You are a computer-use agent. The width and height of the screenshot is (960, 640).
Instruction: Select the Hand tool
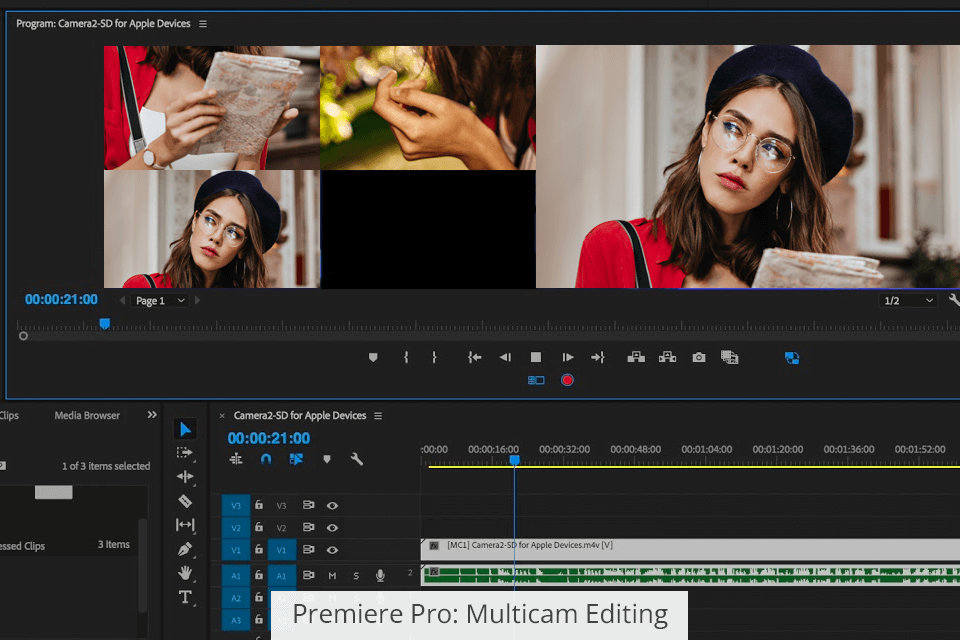coord(185,573)
